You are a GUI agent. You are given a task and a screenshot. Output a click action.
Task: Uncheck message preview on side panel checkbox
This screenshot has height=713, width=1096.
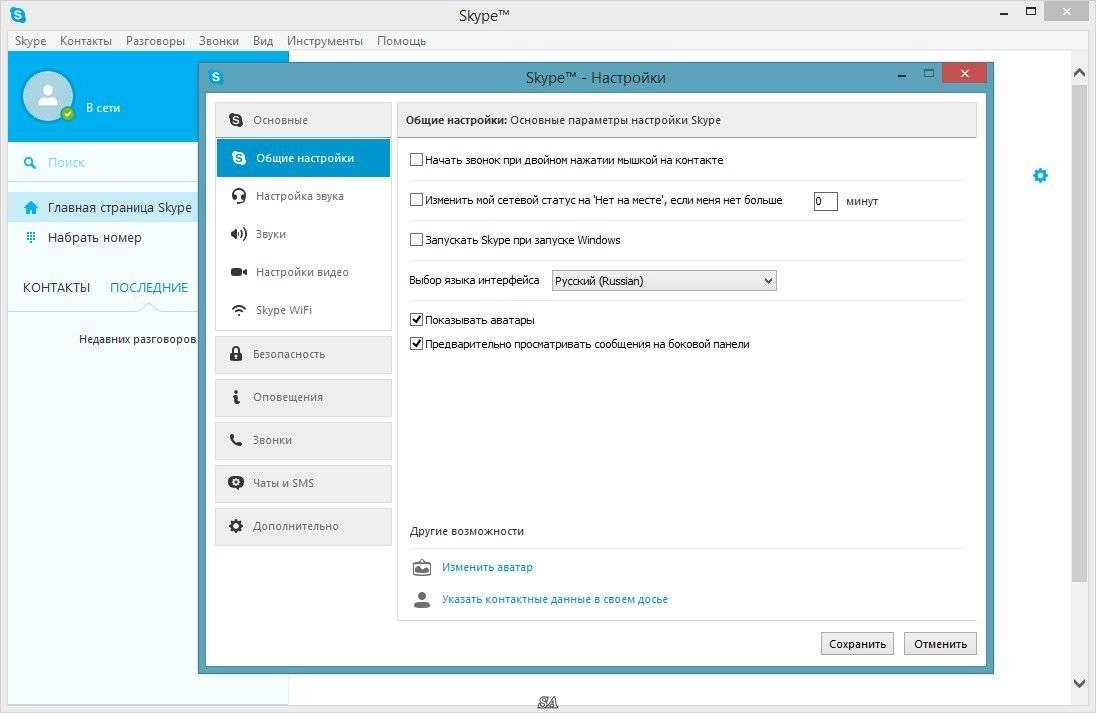(417, 344)
